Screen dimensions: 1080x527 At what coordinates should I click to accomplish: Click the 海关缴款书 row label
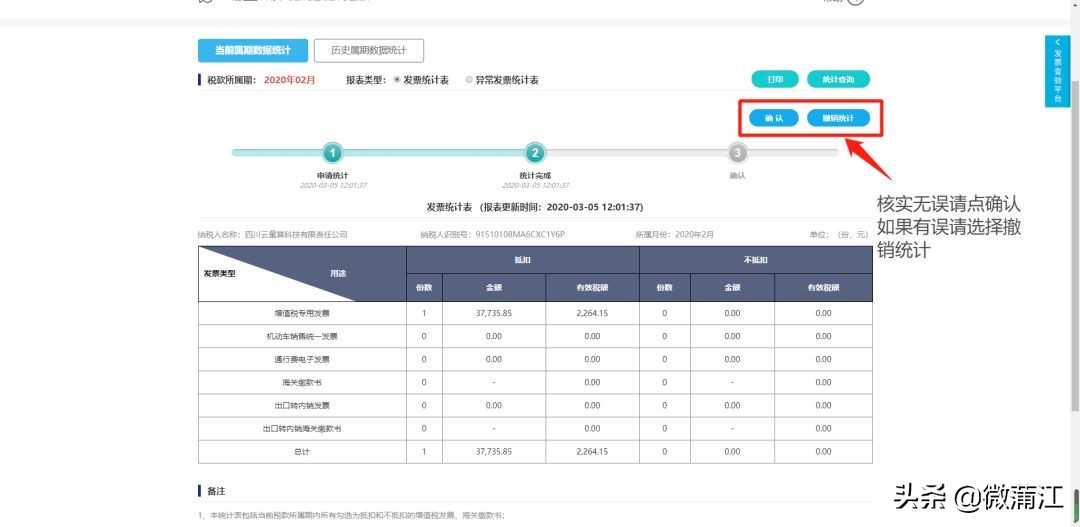click(x=302, y=382)
